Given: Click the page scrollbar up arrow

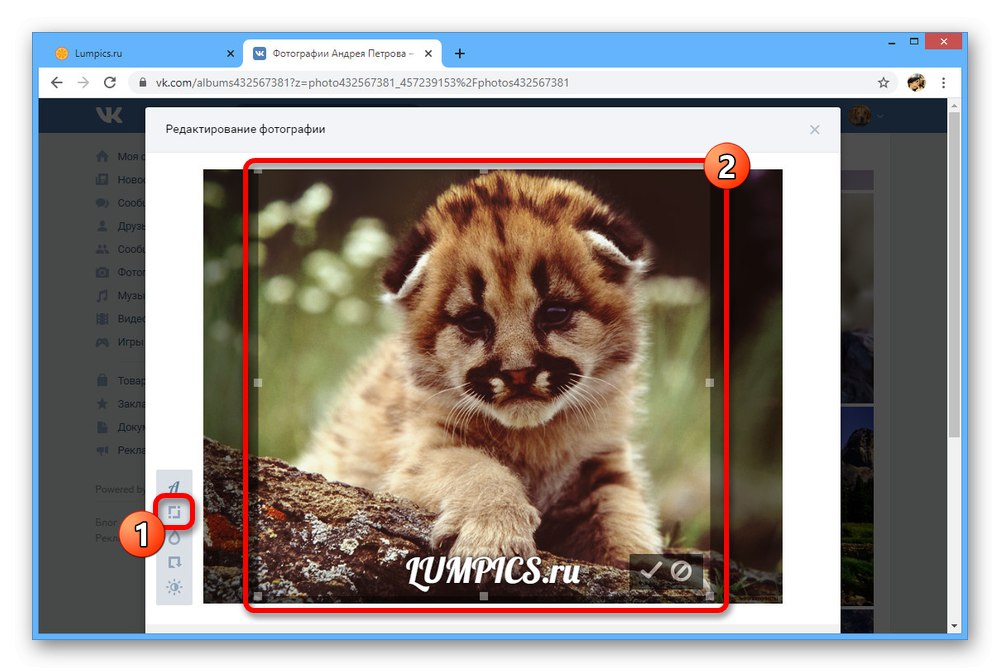Looking at the screenshot, I should click(954, 105).
